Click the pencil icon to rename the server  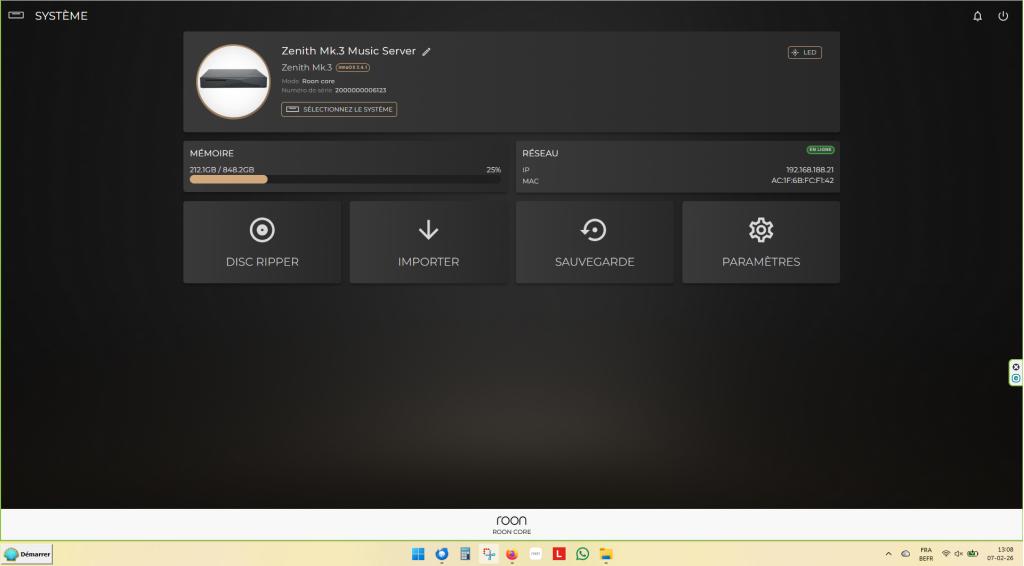[x=427, y=52]
